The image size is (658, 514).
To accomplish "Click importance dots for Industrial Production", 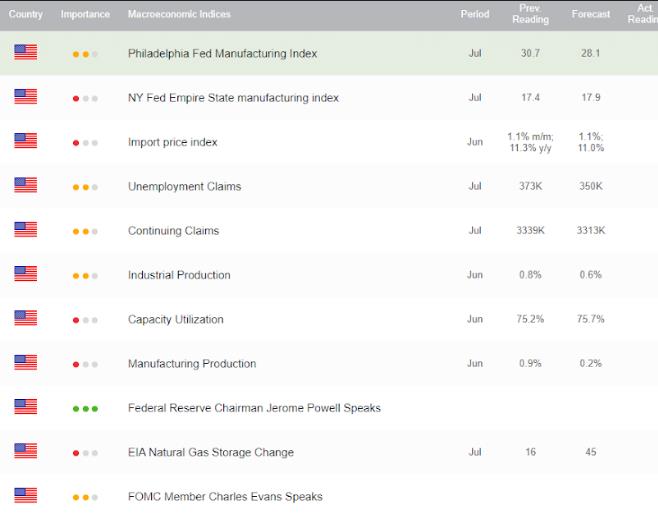I will (85, 276).
